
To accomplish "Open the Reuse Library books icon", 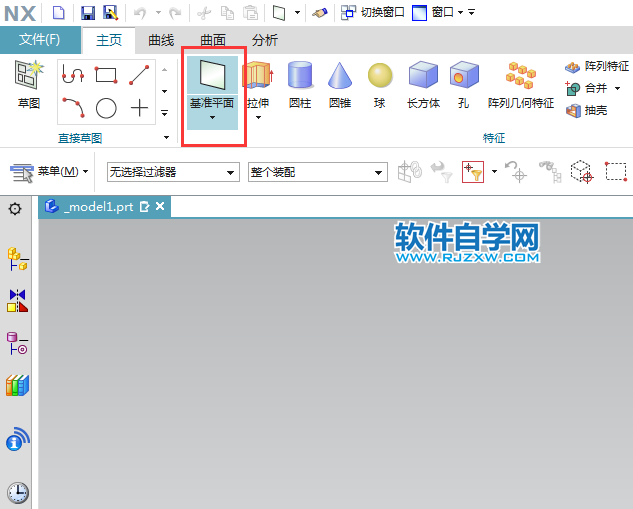I will pos(18,385).
